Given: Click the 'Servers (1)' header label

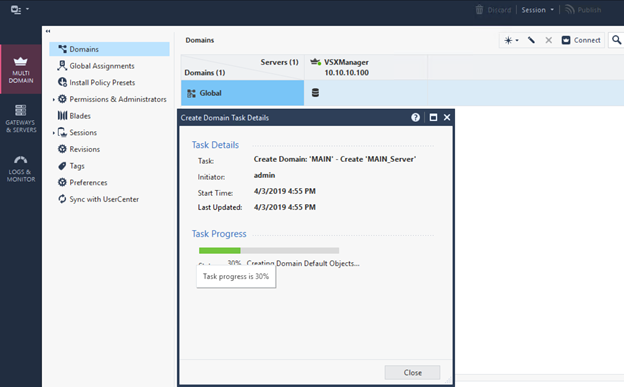Looking at the screenshot, I should tap(279, 62).
